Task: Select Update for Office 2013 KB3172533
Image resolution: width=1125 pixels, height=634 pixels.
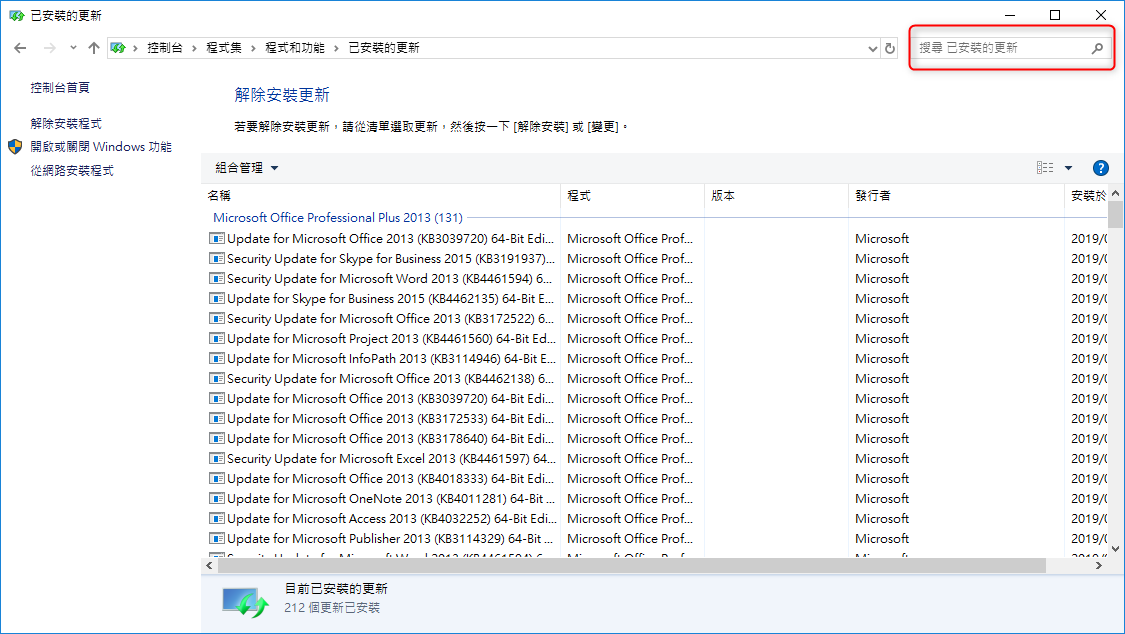Action: tap(390, 419)
